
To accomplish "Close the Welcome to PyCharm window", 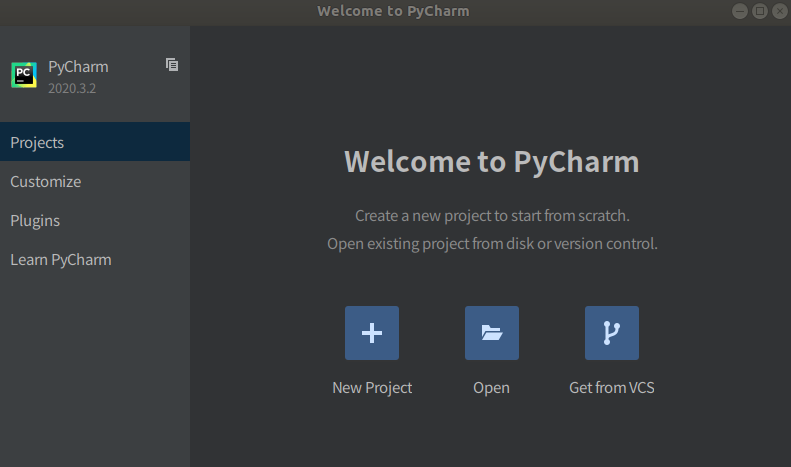I will pyautogui.click(x=780, y=11).
